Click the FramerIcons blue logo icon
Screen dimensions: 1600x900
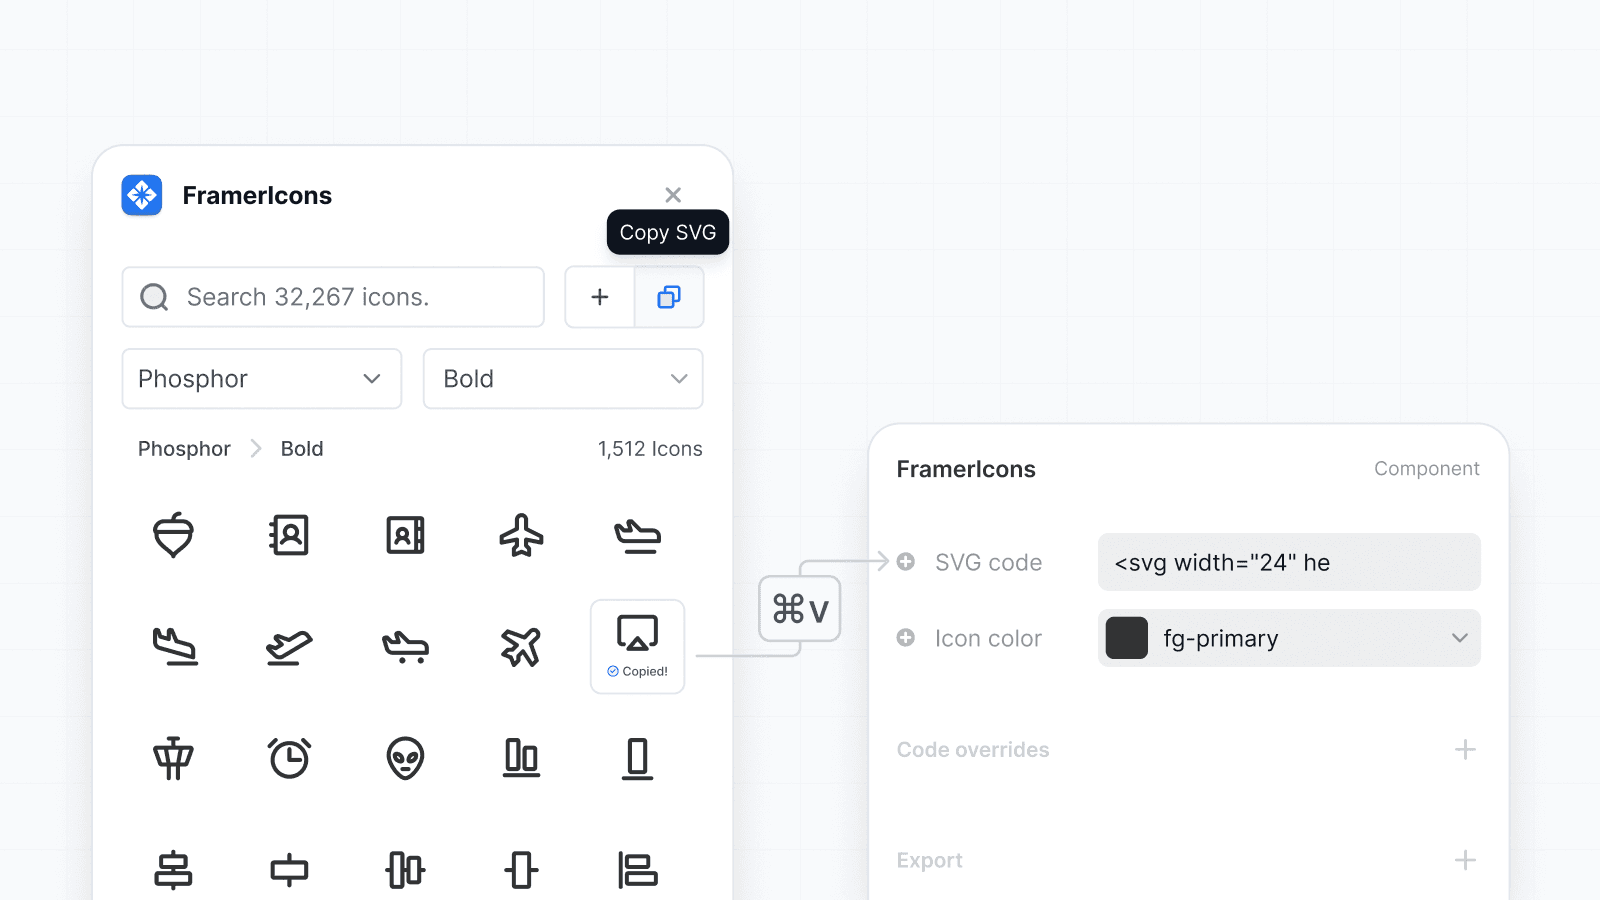point(142,195)
